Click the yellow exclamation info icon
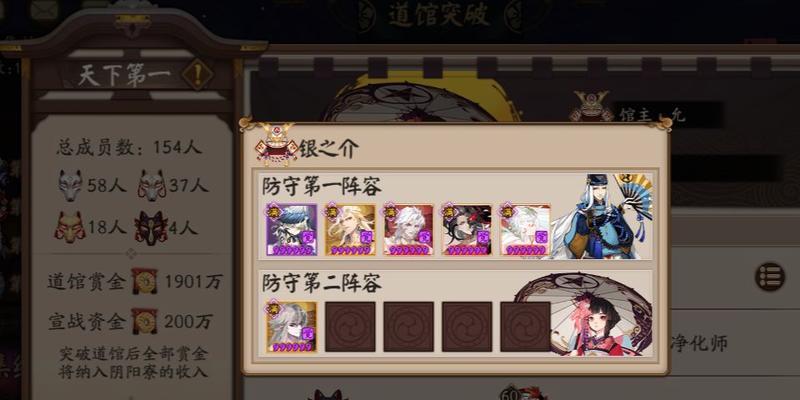Image resolution: width=800 pixels, height=400 pixels. [197, 74]
